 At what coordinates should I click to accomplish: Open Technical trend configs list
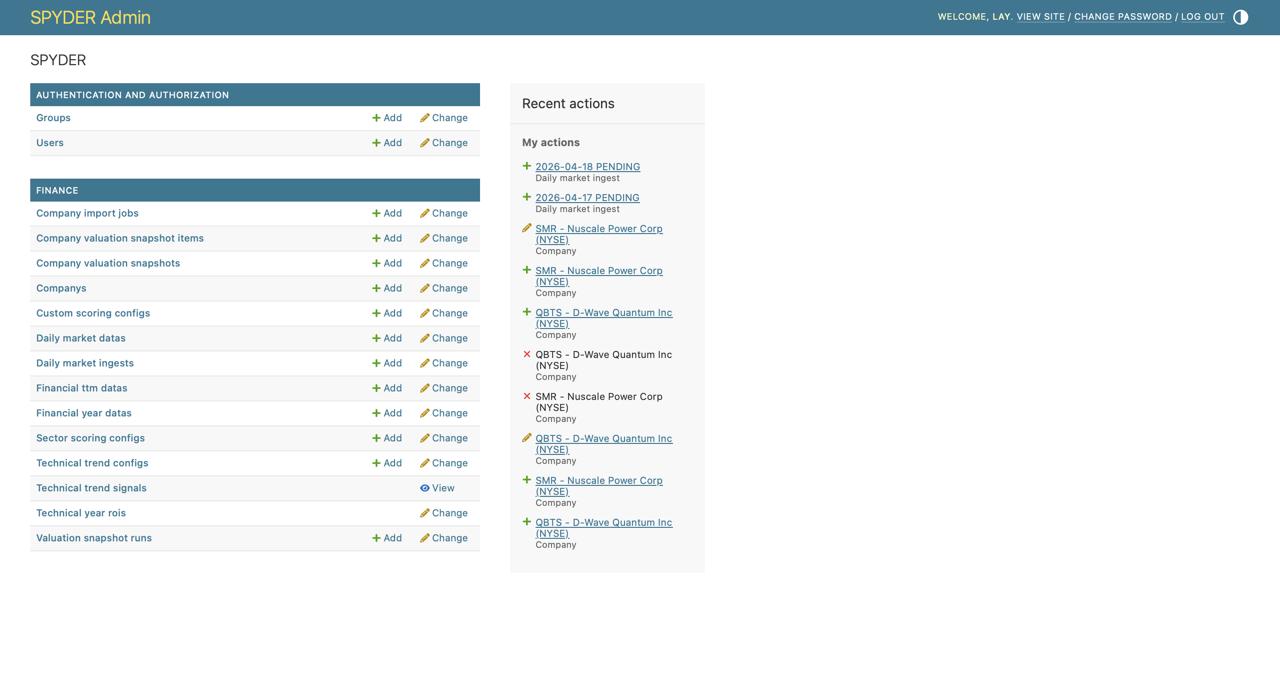point(92,463)
